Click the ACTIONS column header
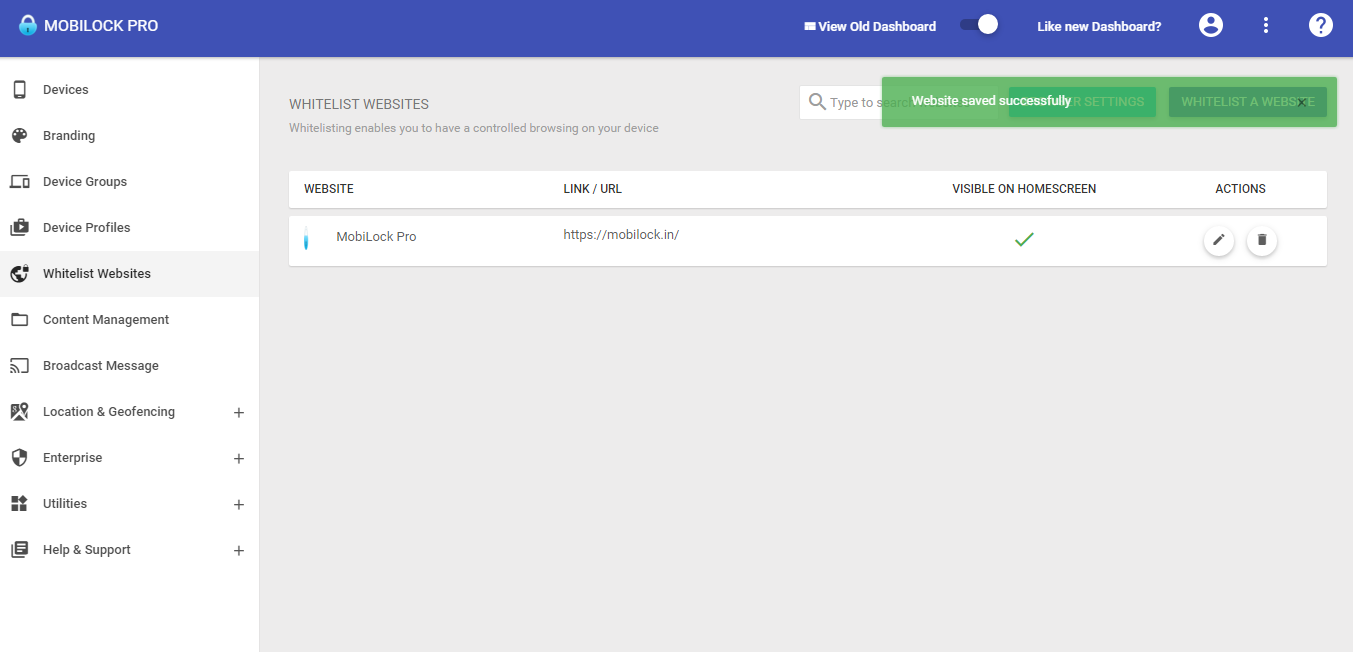The image size is (1353, 652). pos(1240,189)
